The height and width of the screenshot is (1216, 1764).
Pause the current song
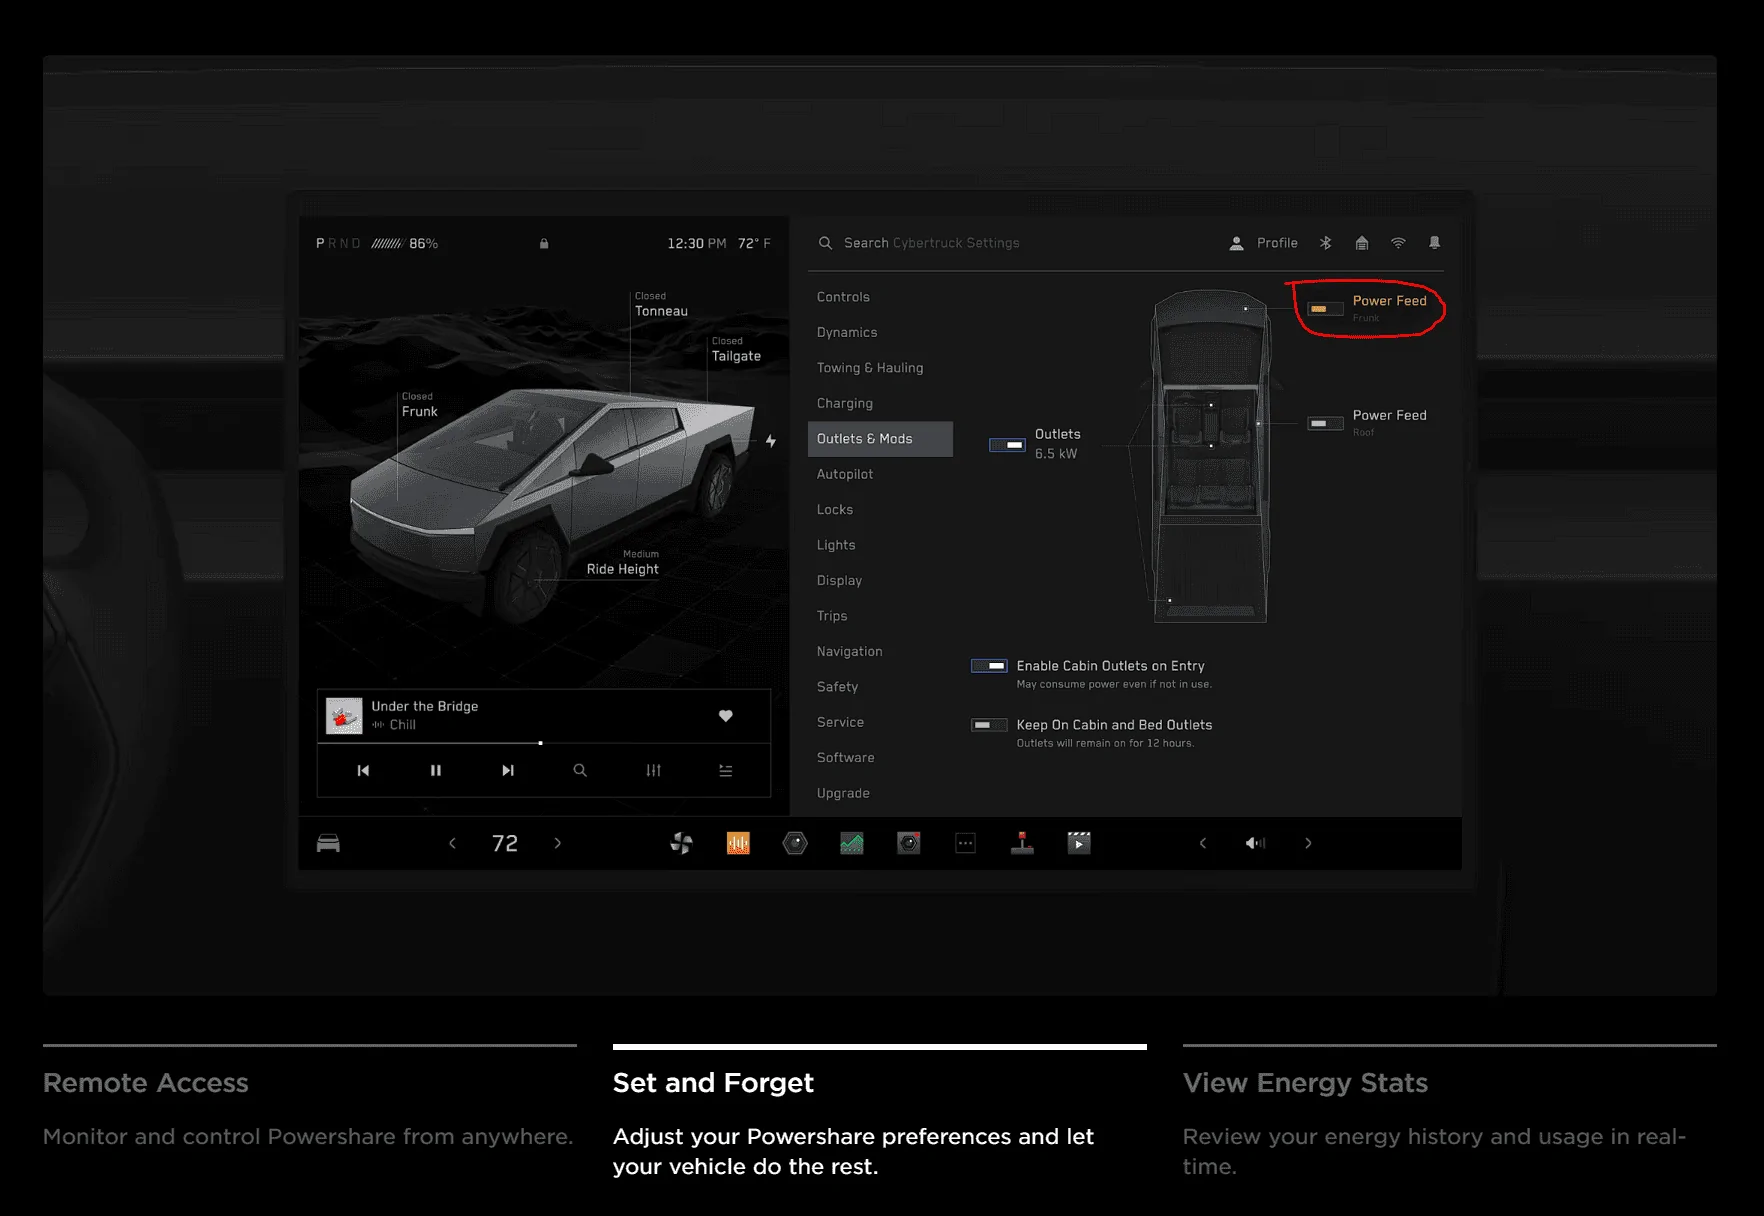click(x=435, y=770)
